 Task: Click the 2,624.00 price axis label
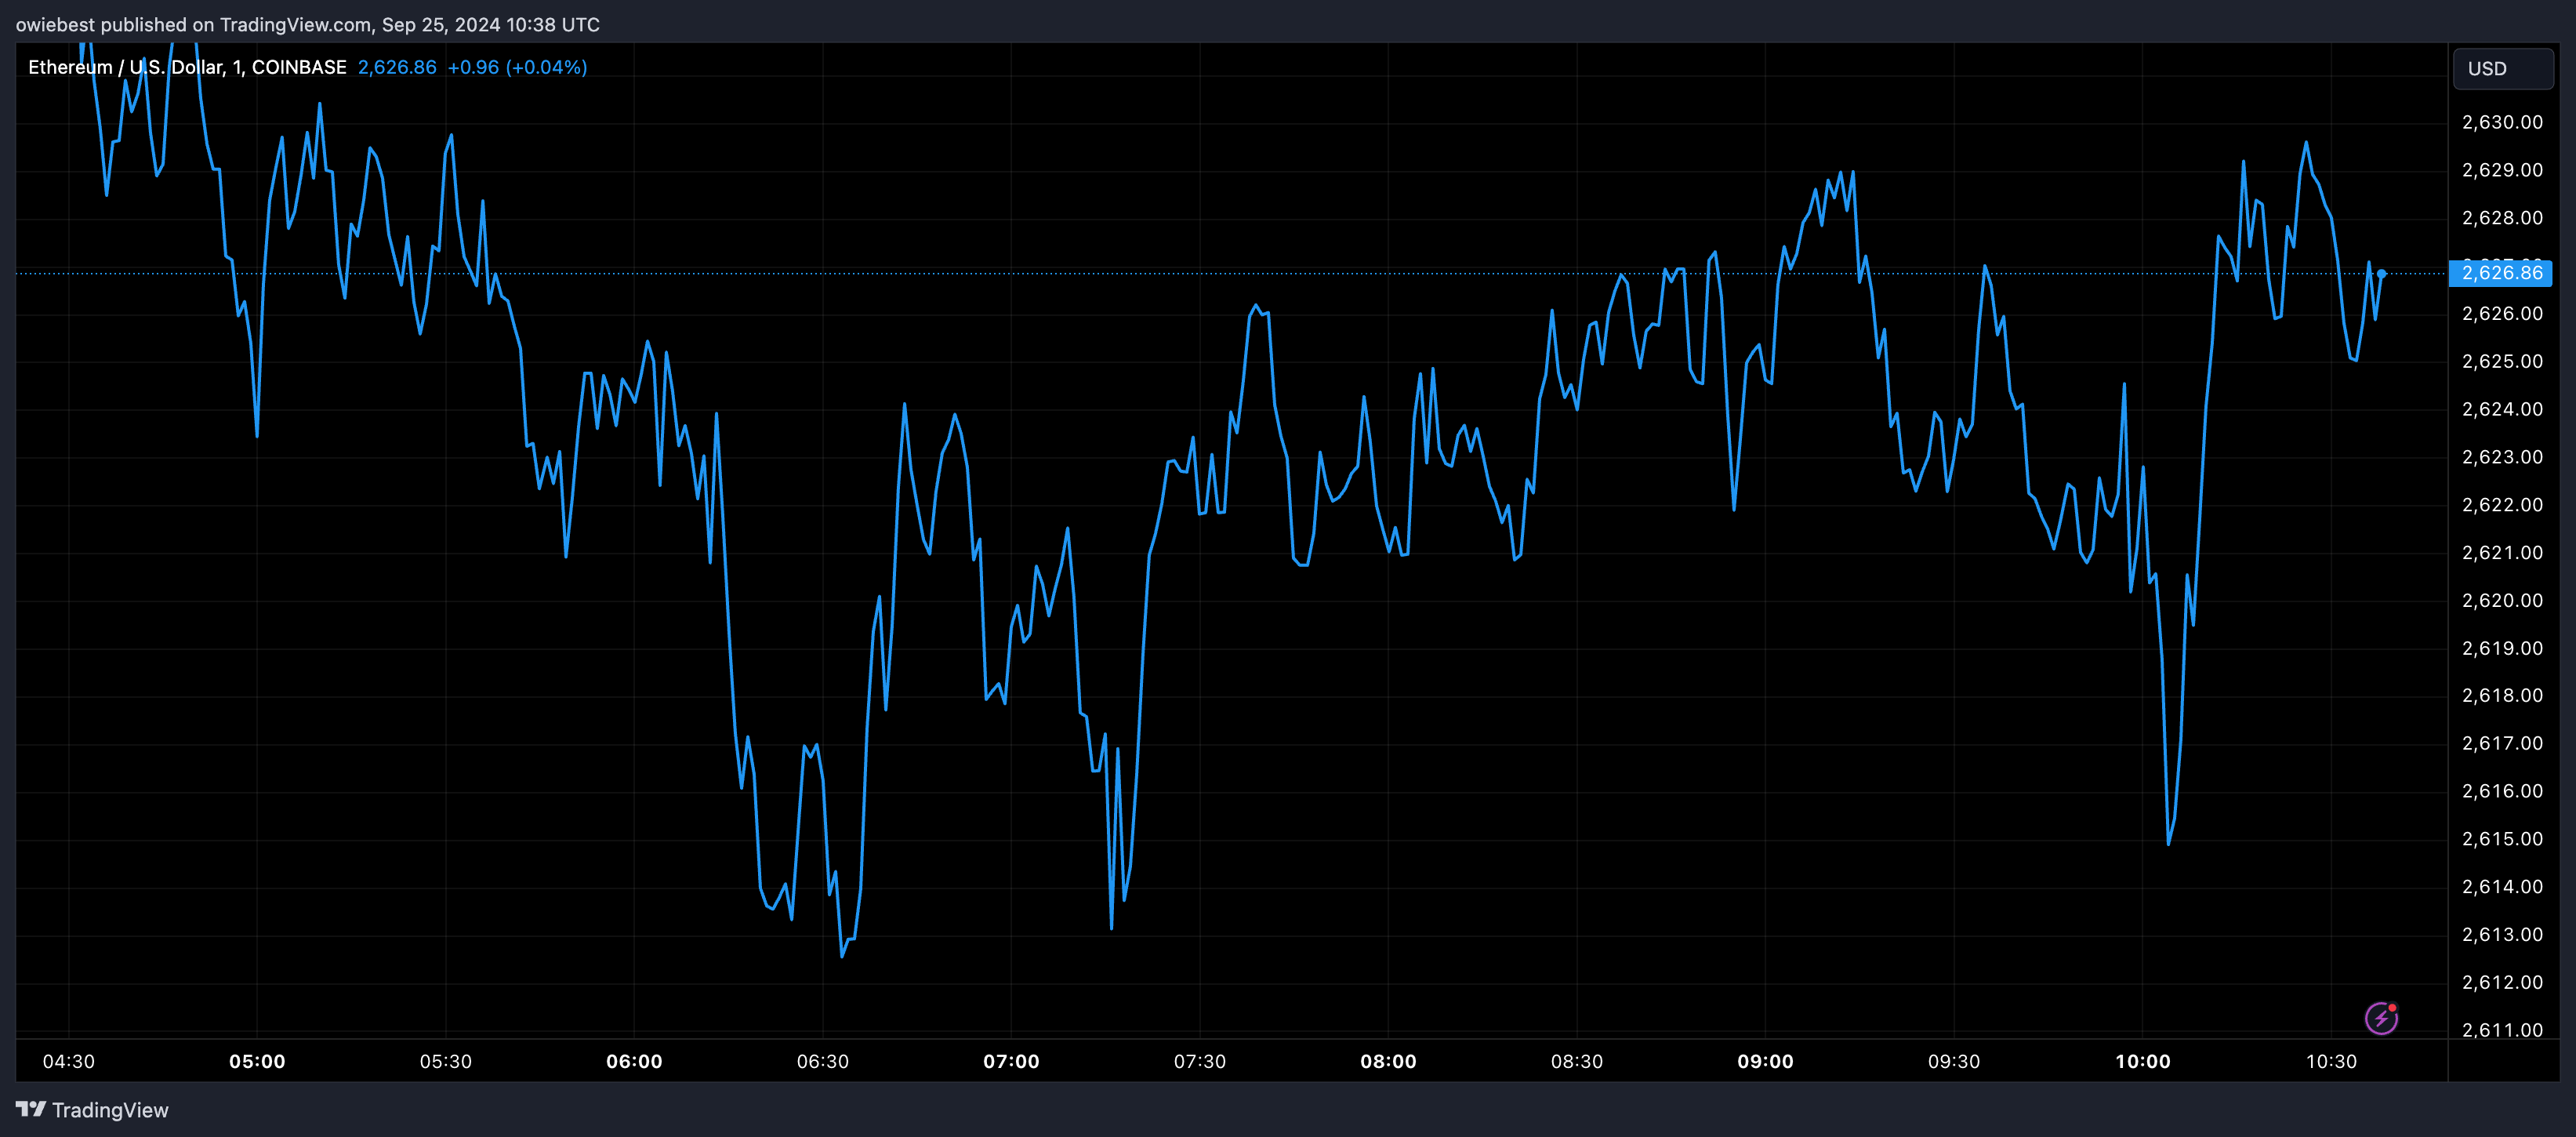tap(2502, 409)
